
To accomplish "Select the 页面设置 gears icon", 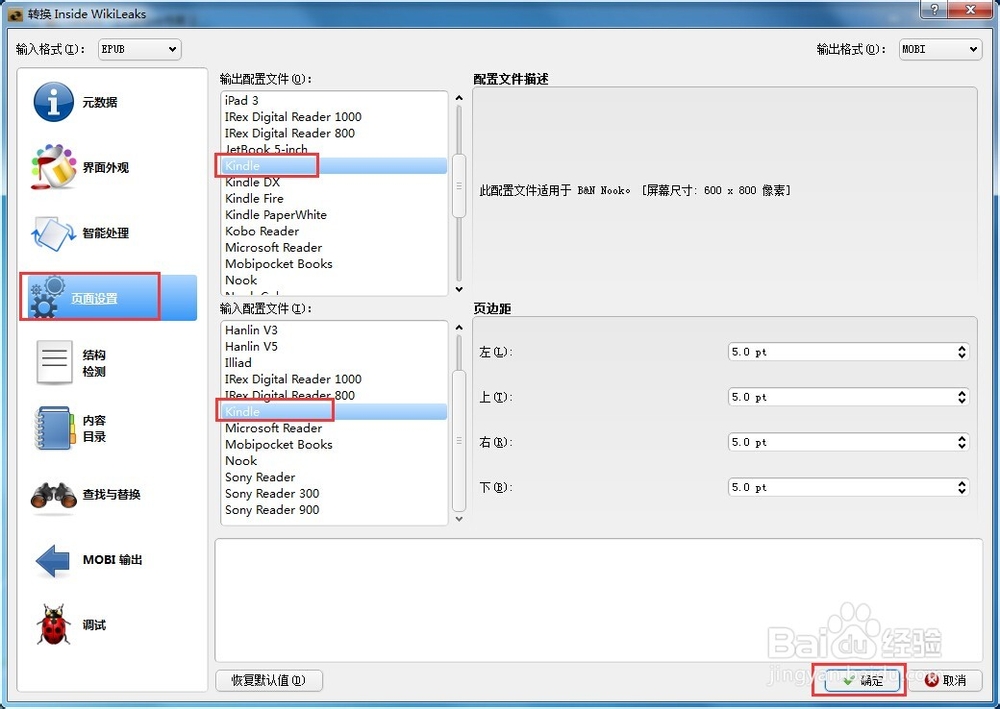I will click(x=48, y=298).
